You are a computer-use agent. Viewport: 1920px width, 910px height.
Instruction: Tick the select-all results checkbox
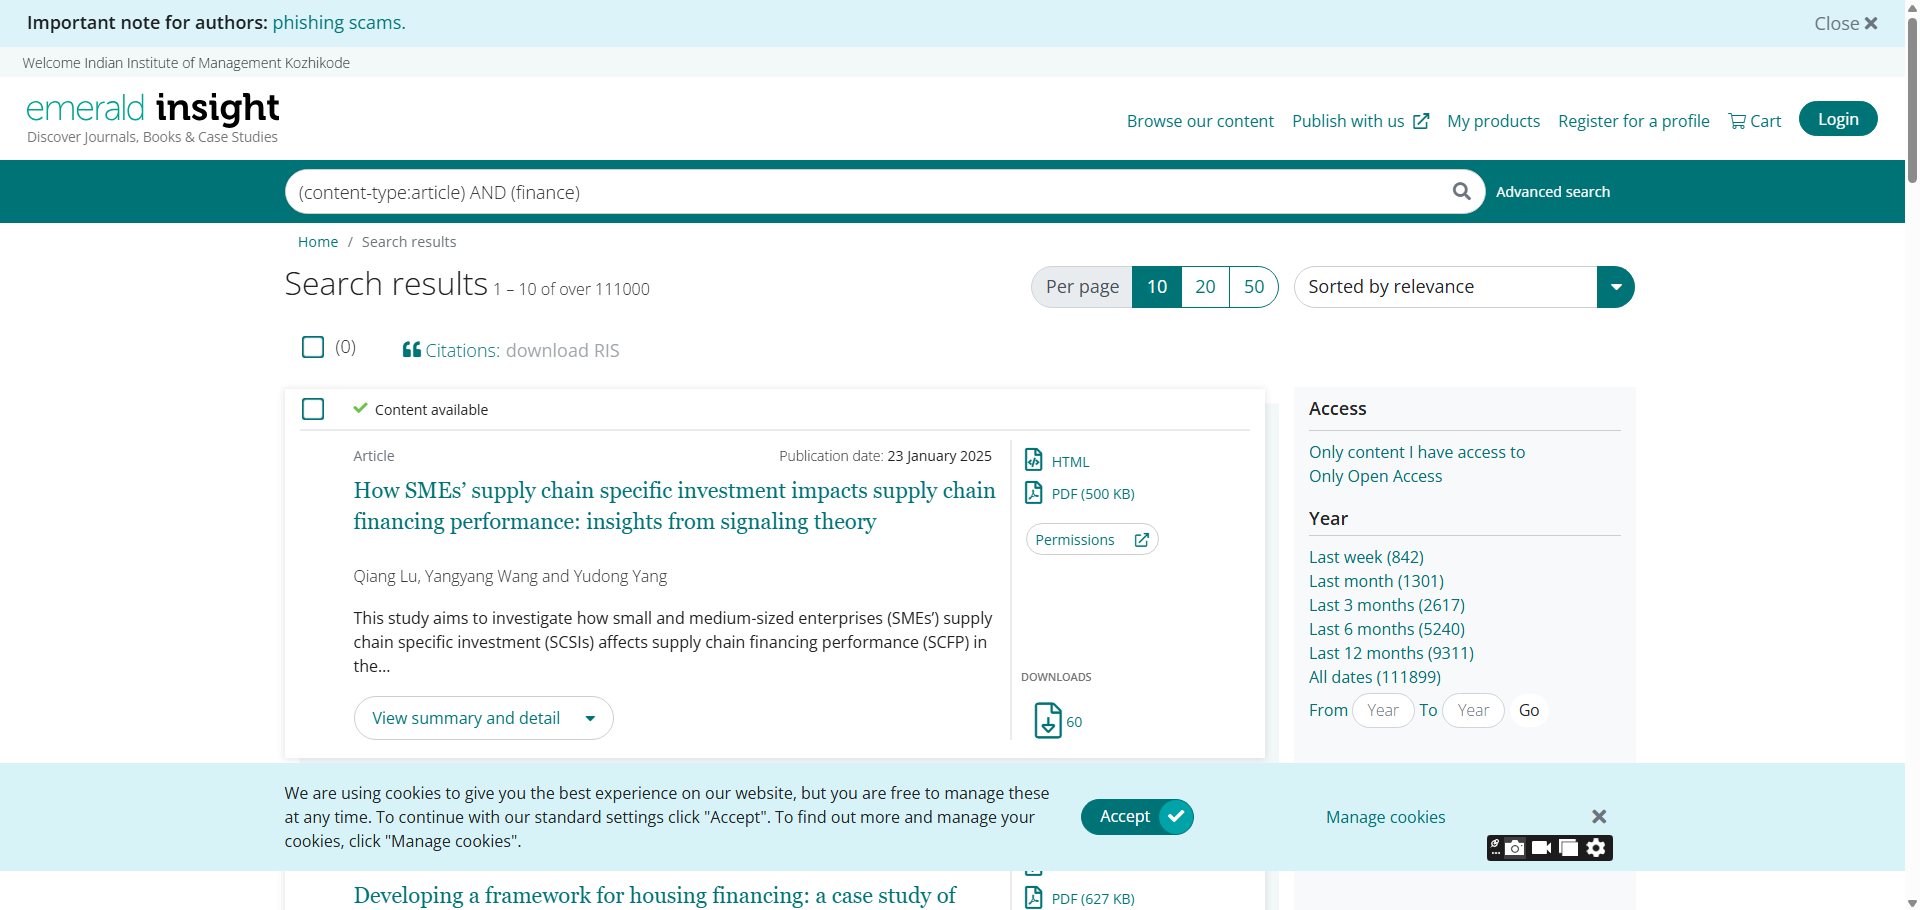313,347
